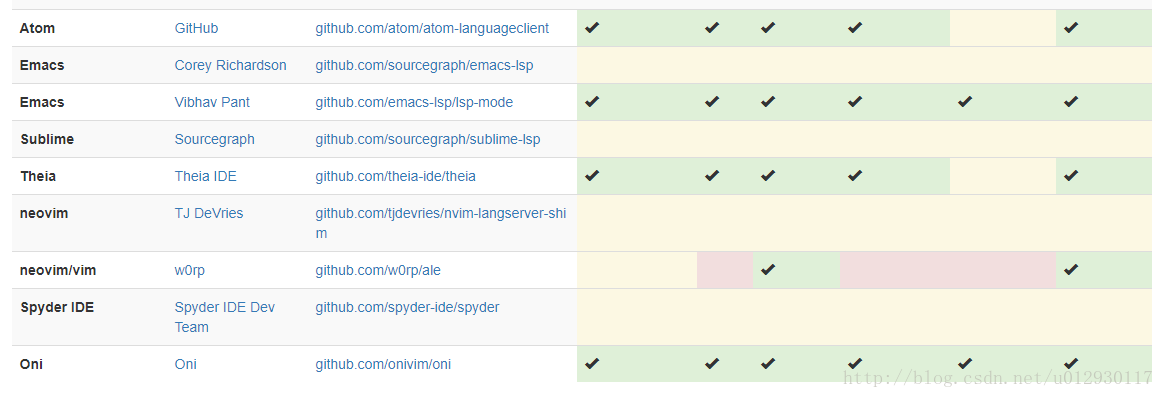The width and height of the screenshot is (1164, 398).
Task: Click the only checkmark in the yellow-gapped lsp-mode row's fifth column
Action: coord(964,102)
